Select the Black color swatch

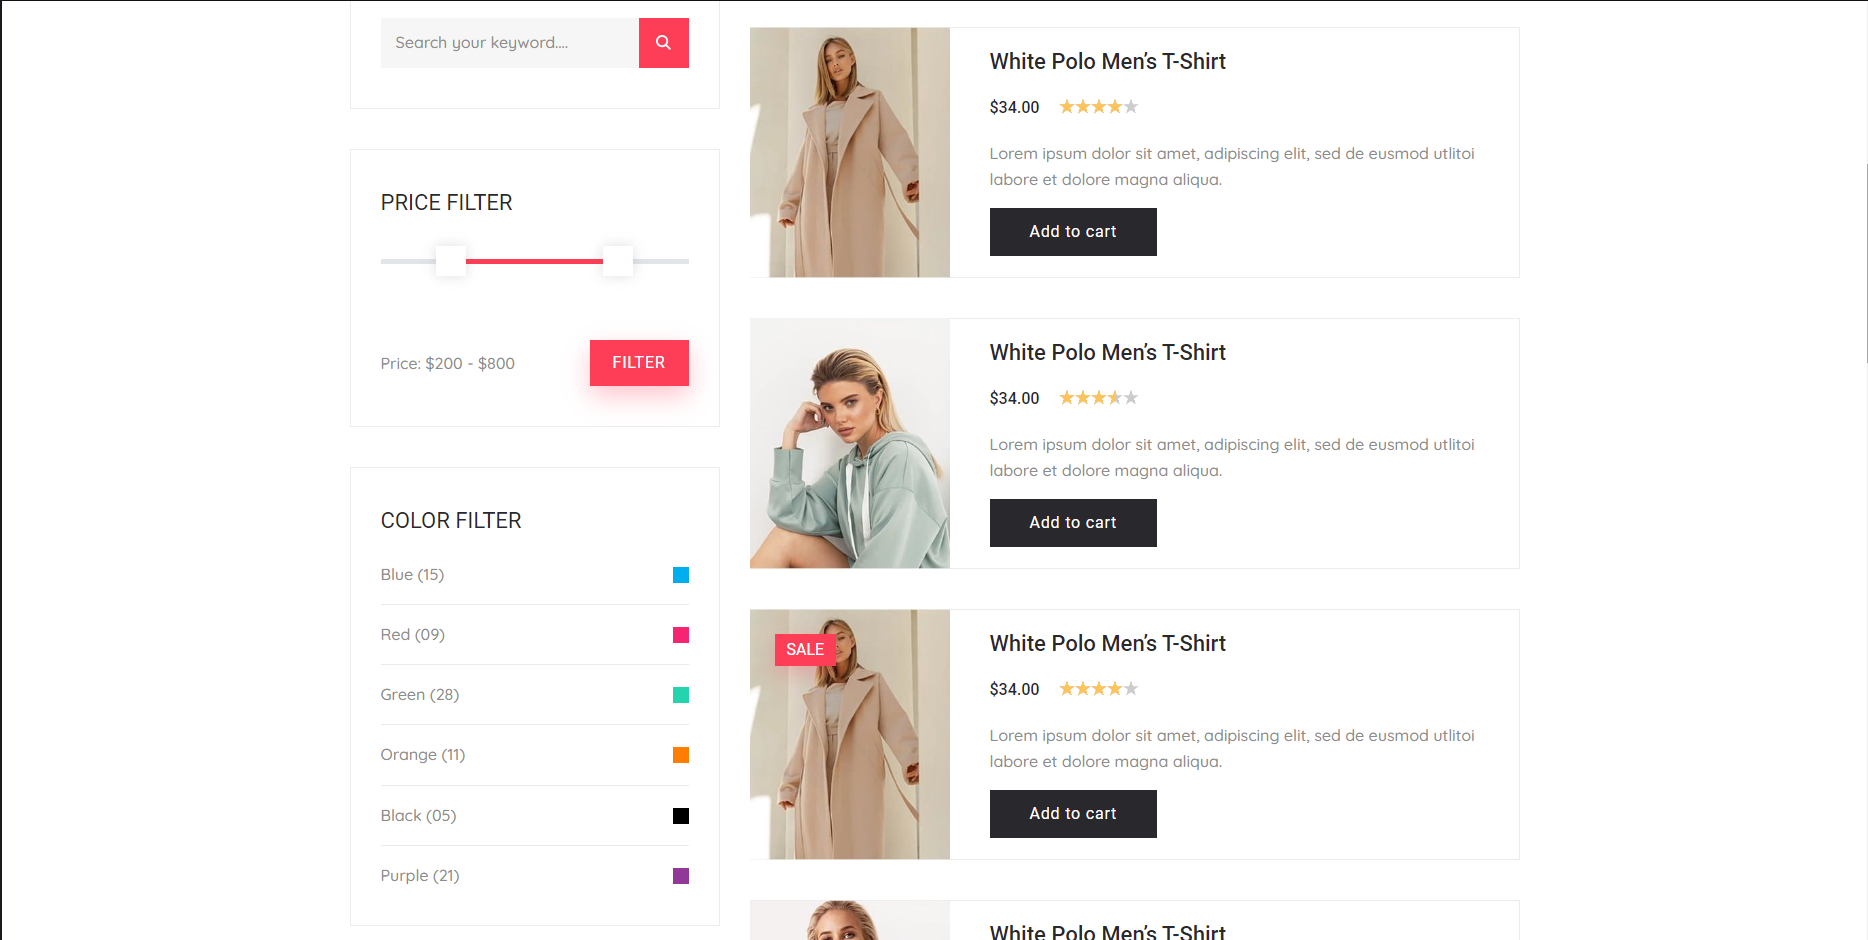pyautogui.click(x=681, y=816)
